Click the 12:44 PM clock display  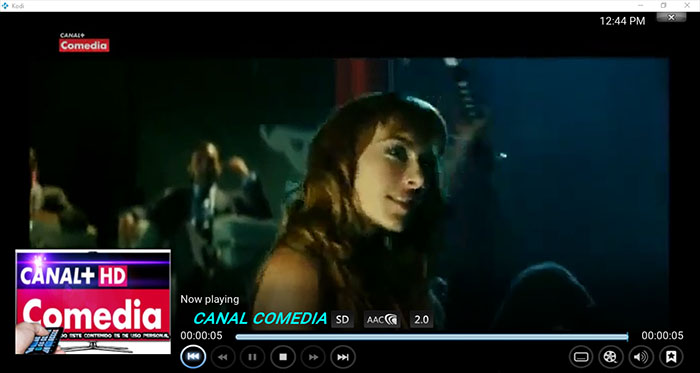(x=622, y=21)
